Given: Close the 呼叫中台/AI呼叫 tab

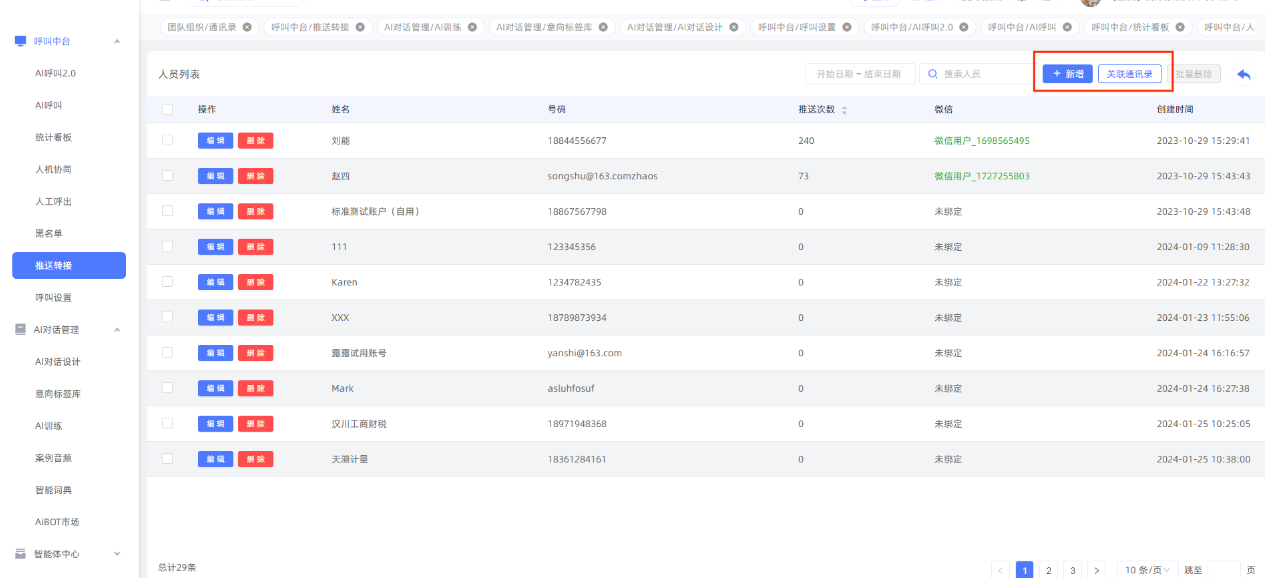Looking at the screenshot, I should coord(1067,27).
